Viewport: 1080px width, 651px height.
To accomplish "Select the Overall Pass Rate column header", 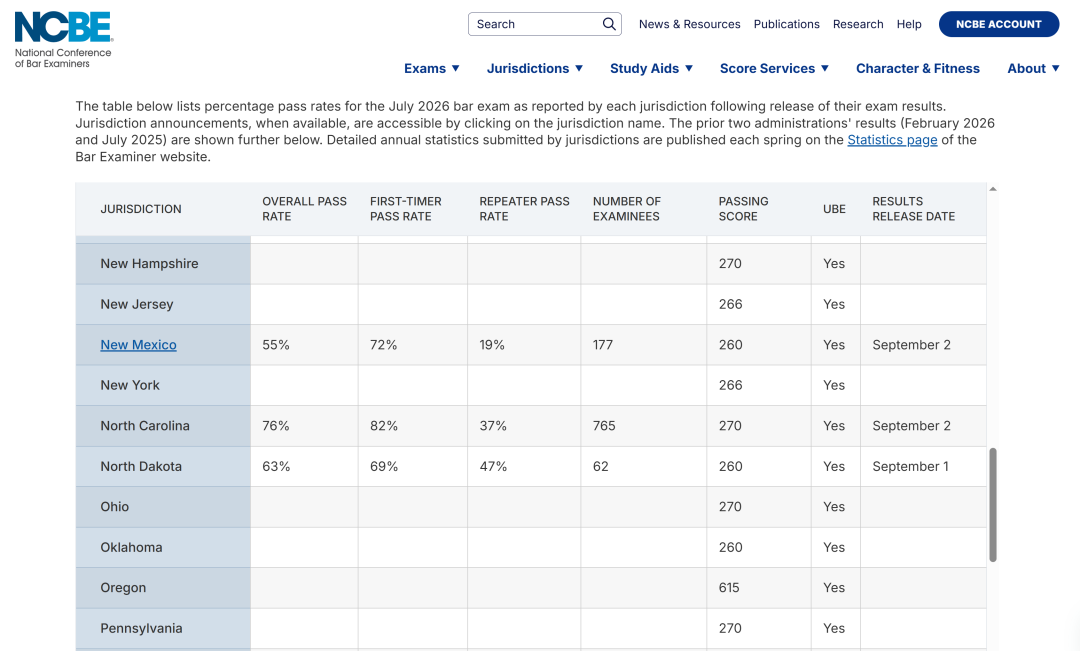I will point(304,209).
